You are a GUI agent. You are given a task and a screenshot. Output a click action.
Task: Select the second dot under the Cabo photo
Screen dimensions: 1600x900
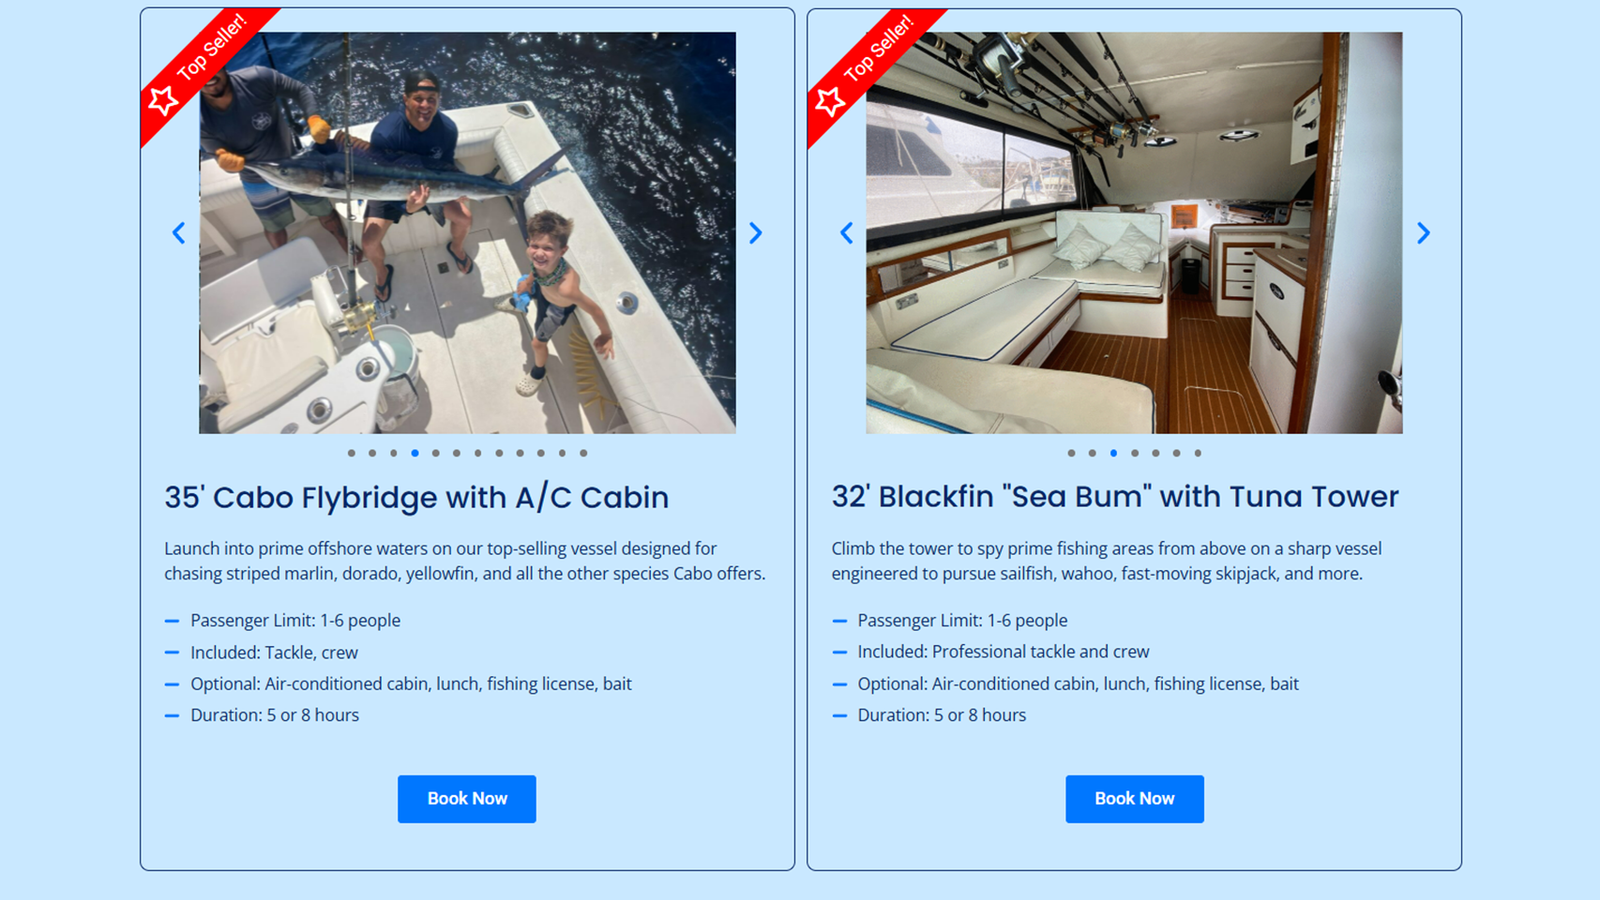372,453
